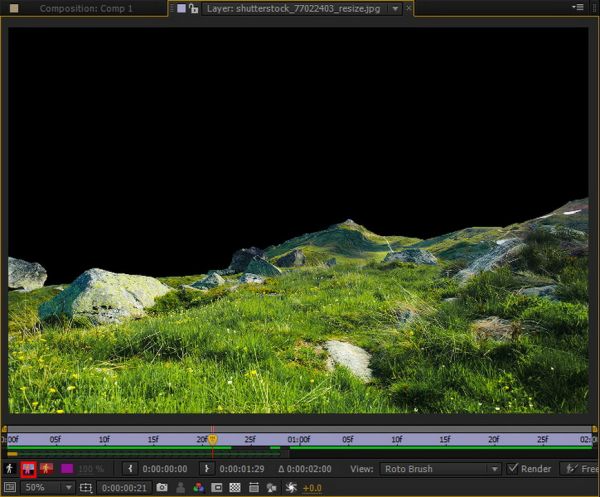Set layer out point bracket button
This screenshot has height=497, width=600.
pyautogui.click(x=207, y=468)
